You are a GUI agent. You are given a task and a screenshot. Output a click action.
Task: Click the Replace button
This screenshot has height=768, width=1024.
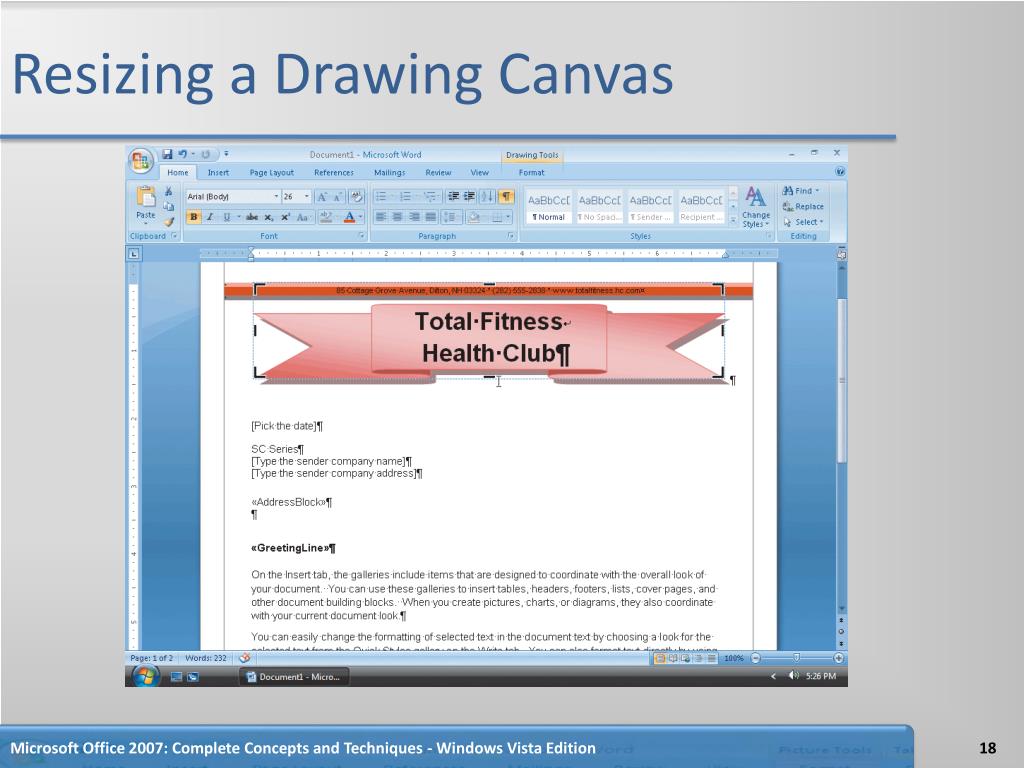(x=803, y=206)
